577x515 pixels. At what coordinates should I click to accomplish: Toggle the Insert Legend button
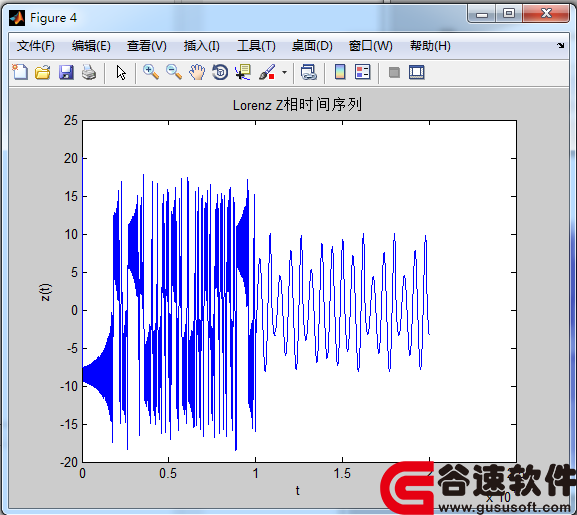(x=363, y=72)
